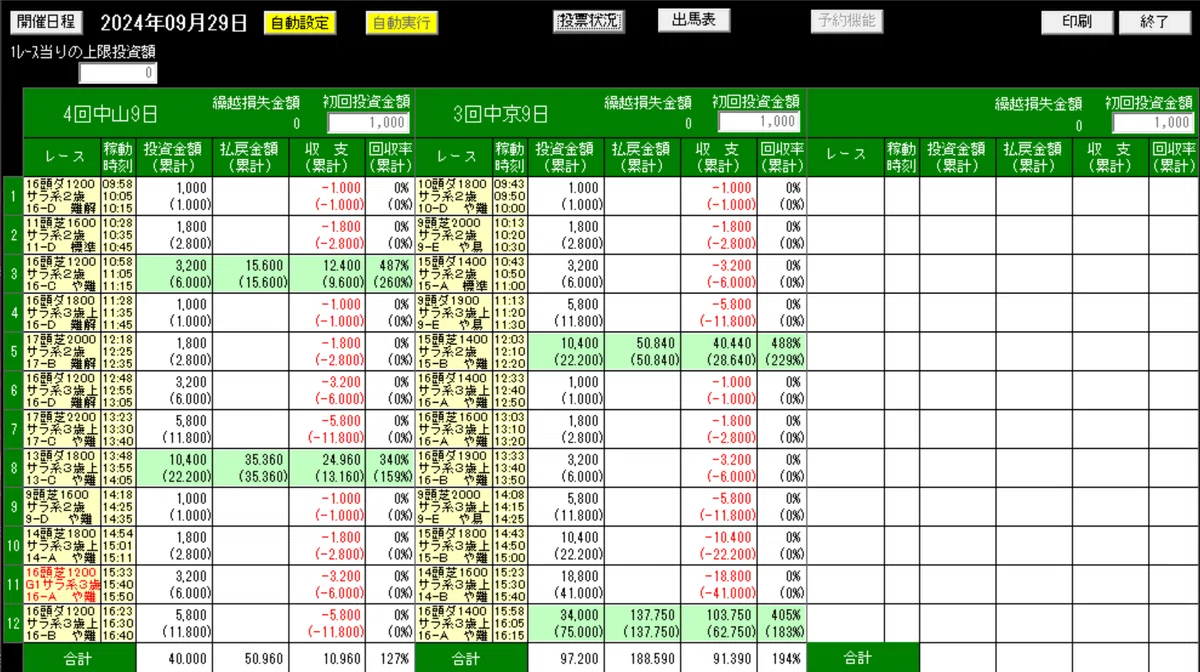The width and height of the screenshot is (1200, 672).
Task: Click the yellow 自動実行 button
Action: (400, 22)
